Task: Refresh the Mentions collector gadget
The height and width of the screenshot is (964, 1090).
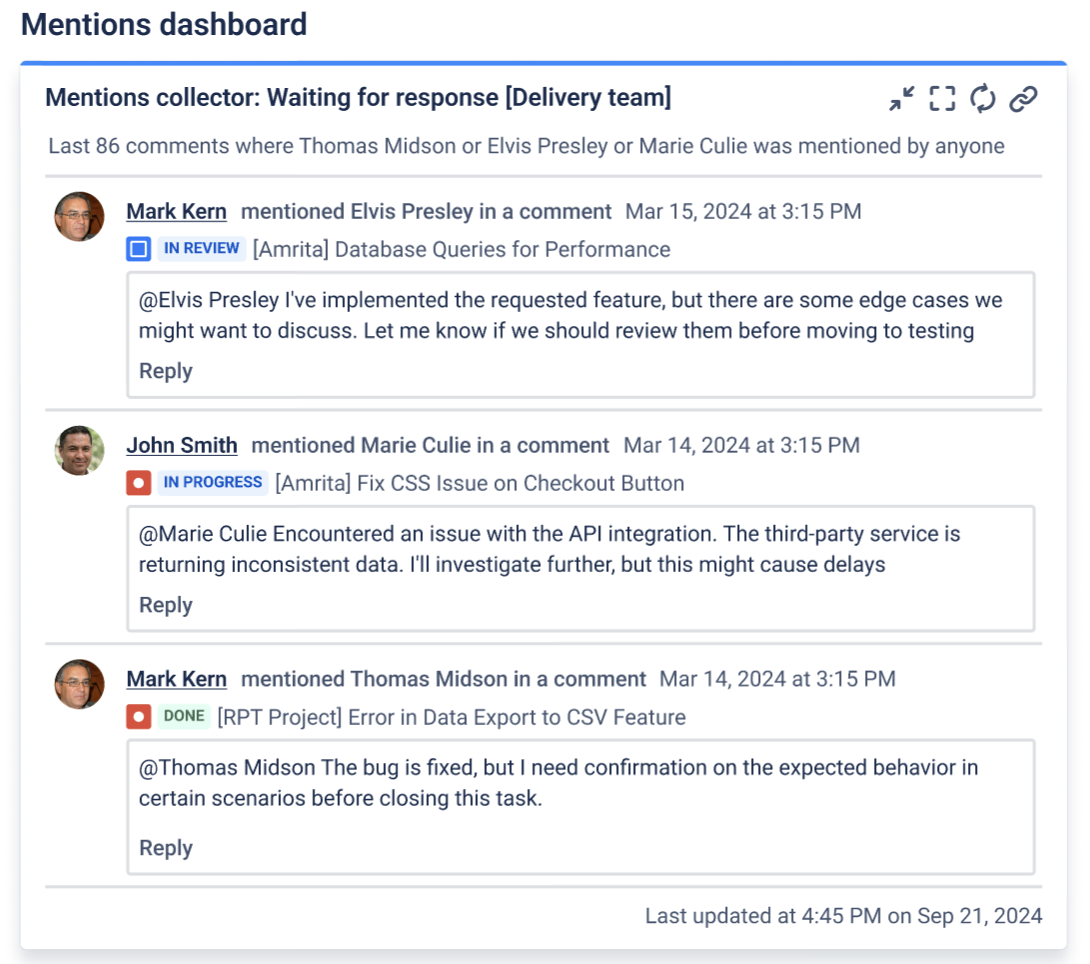Action: tap(983, 98)
